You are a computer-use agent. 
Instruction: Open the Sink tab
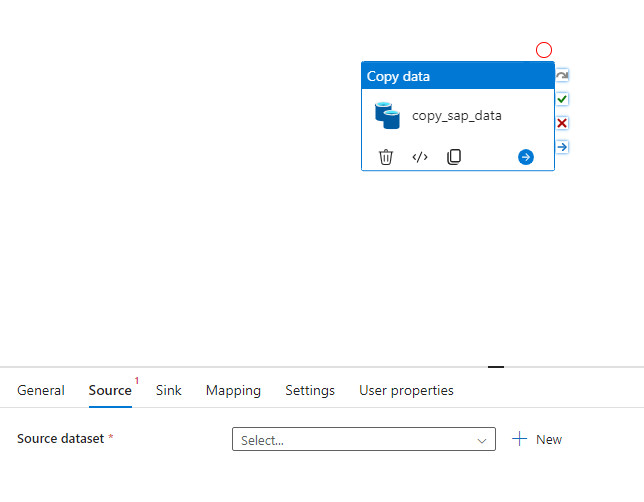[x=168, y=390]
